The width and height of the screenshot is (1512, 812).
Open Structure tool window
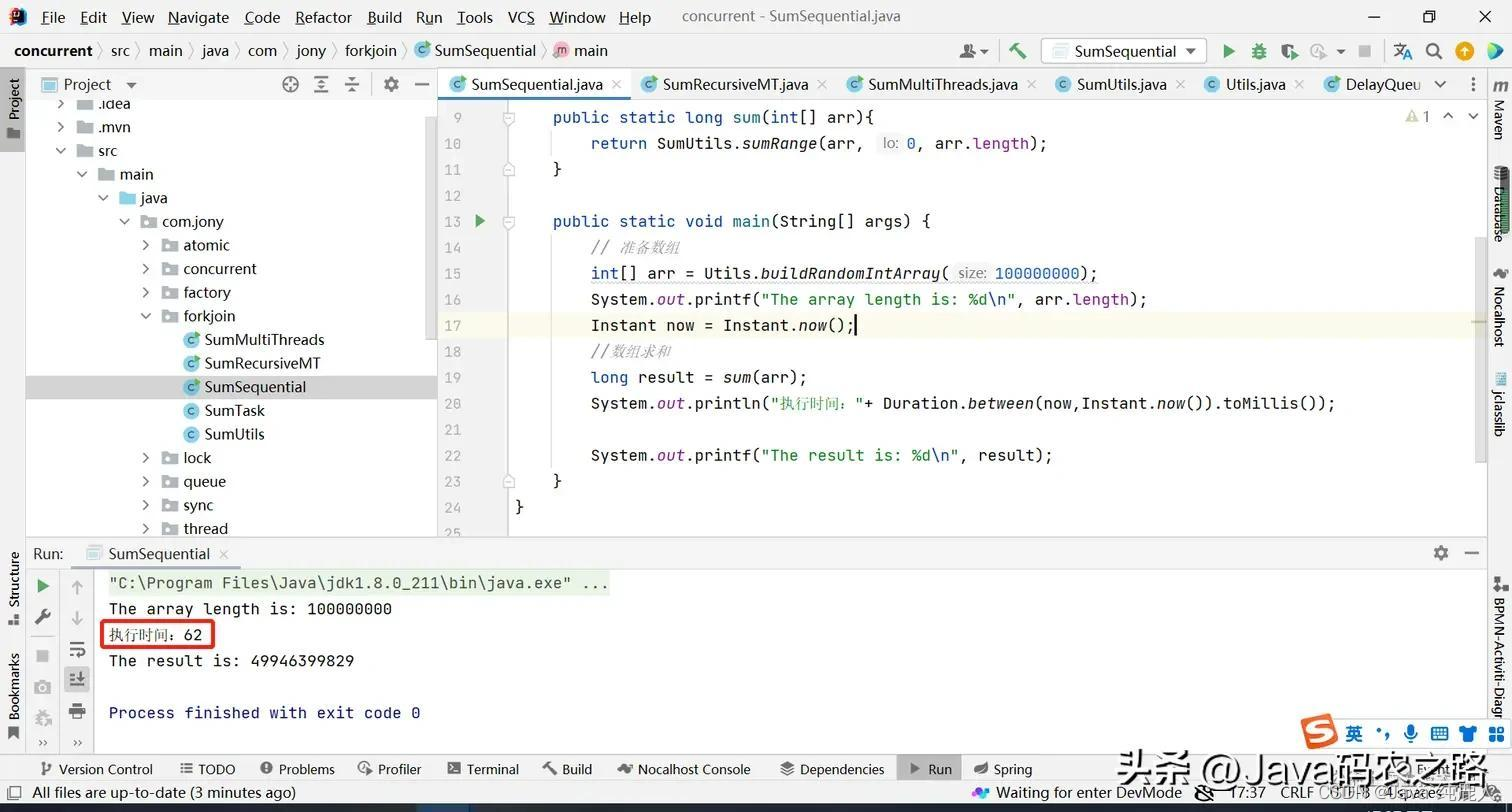tap(13, 588)
